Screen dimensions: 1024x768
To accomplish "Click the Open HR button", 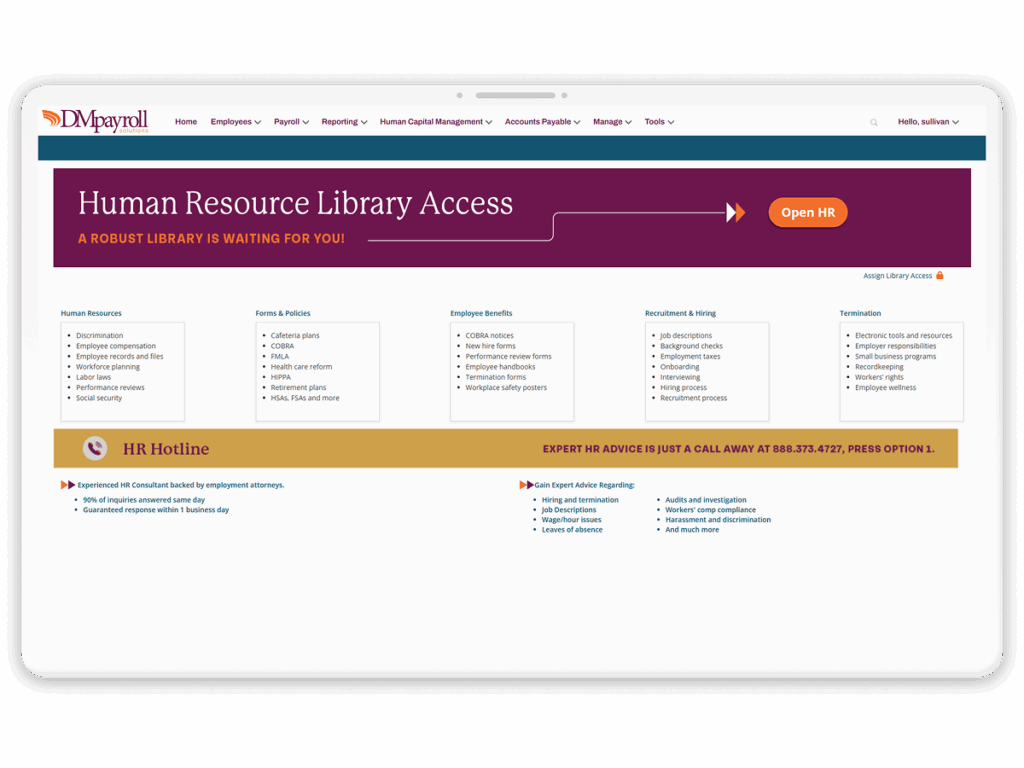I will pyautogui.click(x=808, y=212).
